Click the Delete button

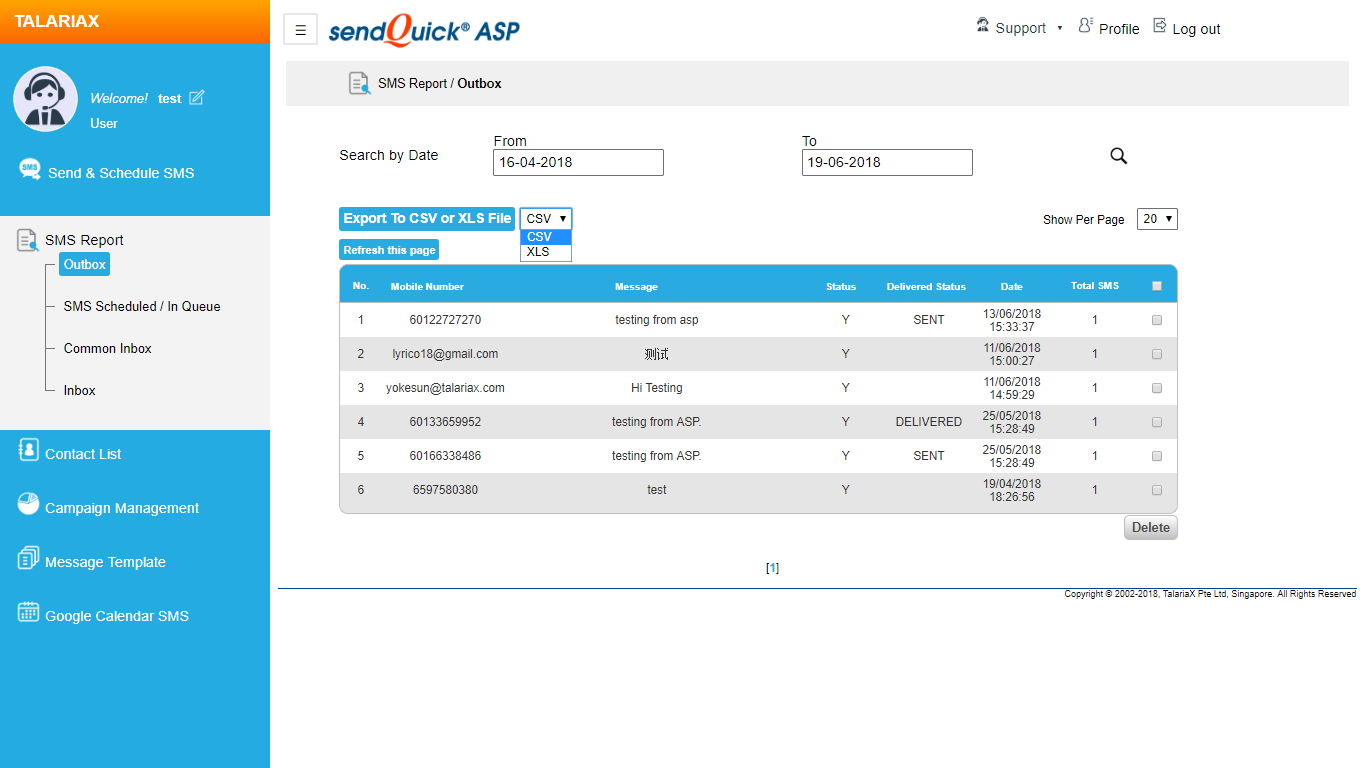1151,528
